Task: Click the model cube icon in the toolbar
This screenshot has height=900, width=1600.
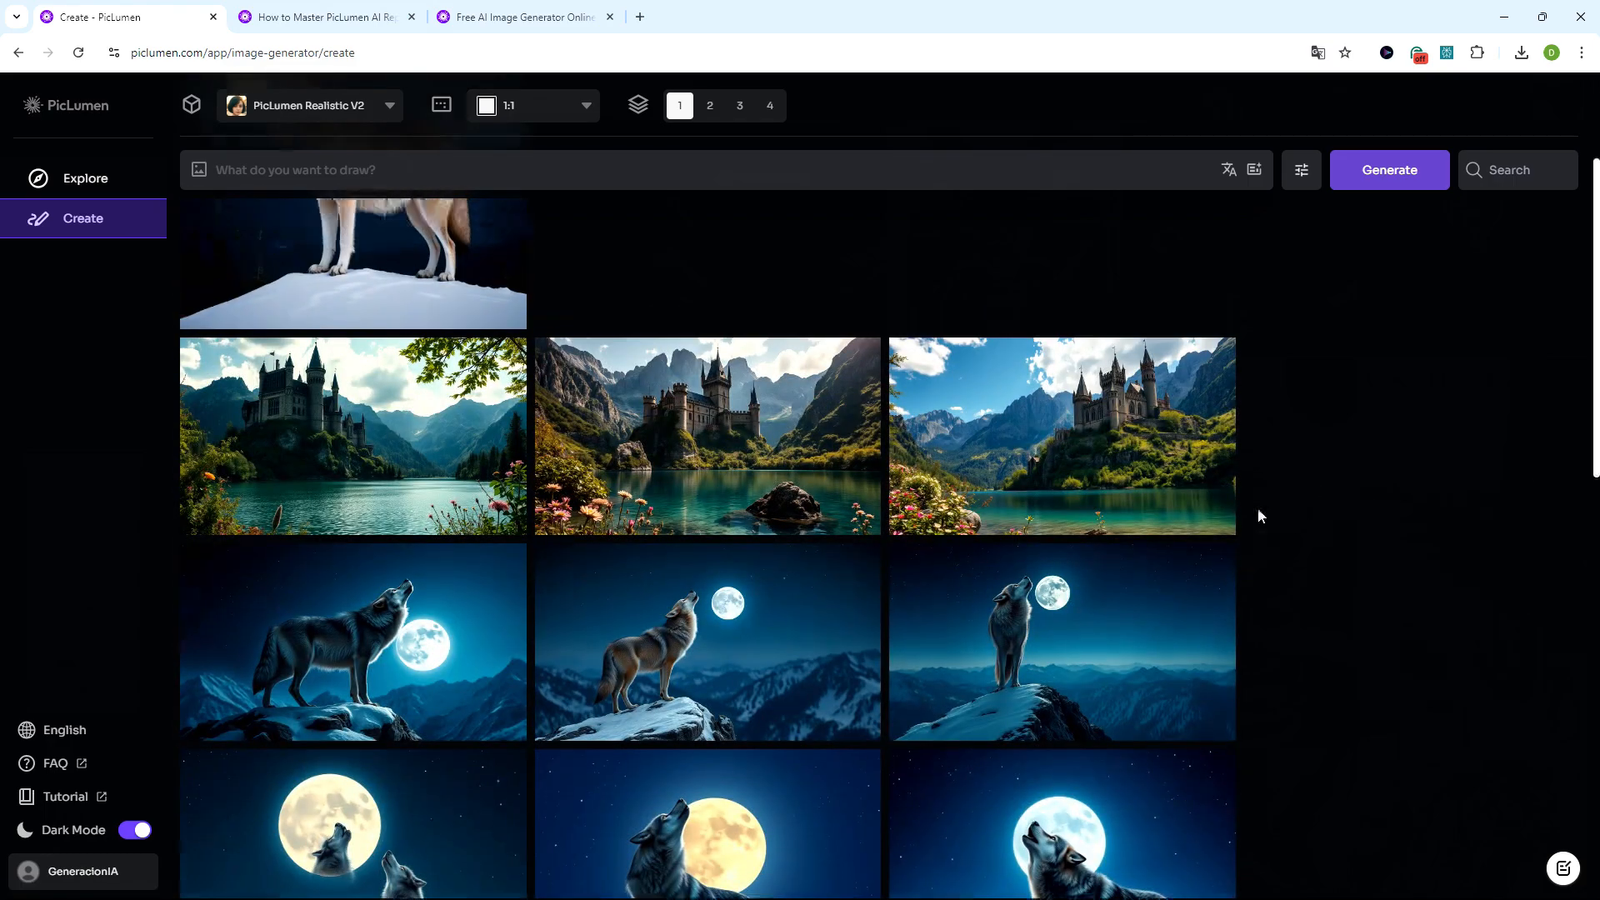Action: 191,104
